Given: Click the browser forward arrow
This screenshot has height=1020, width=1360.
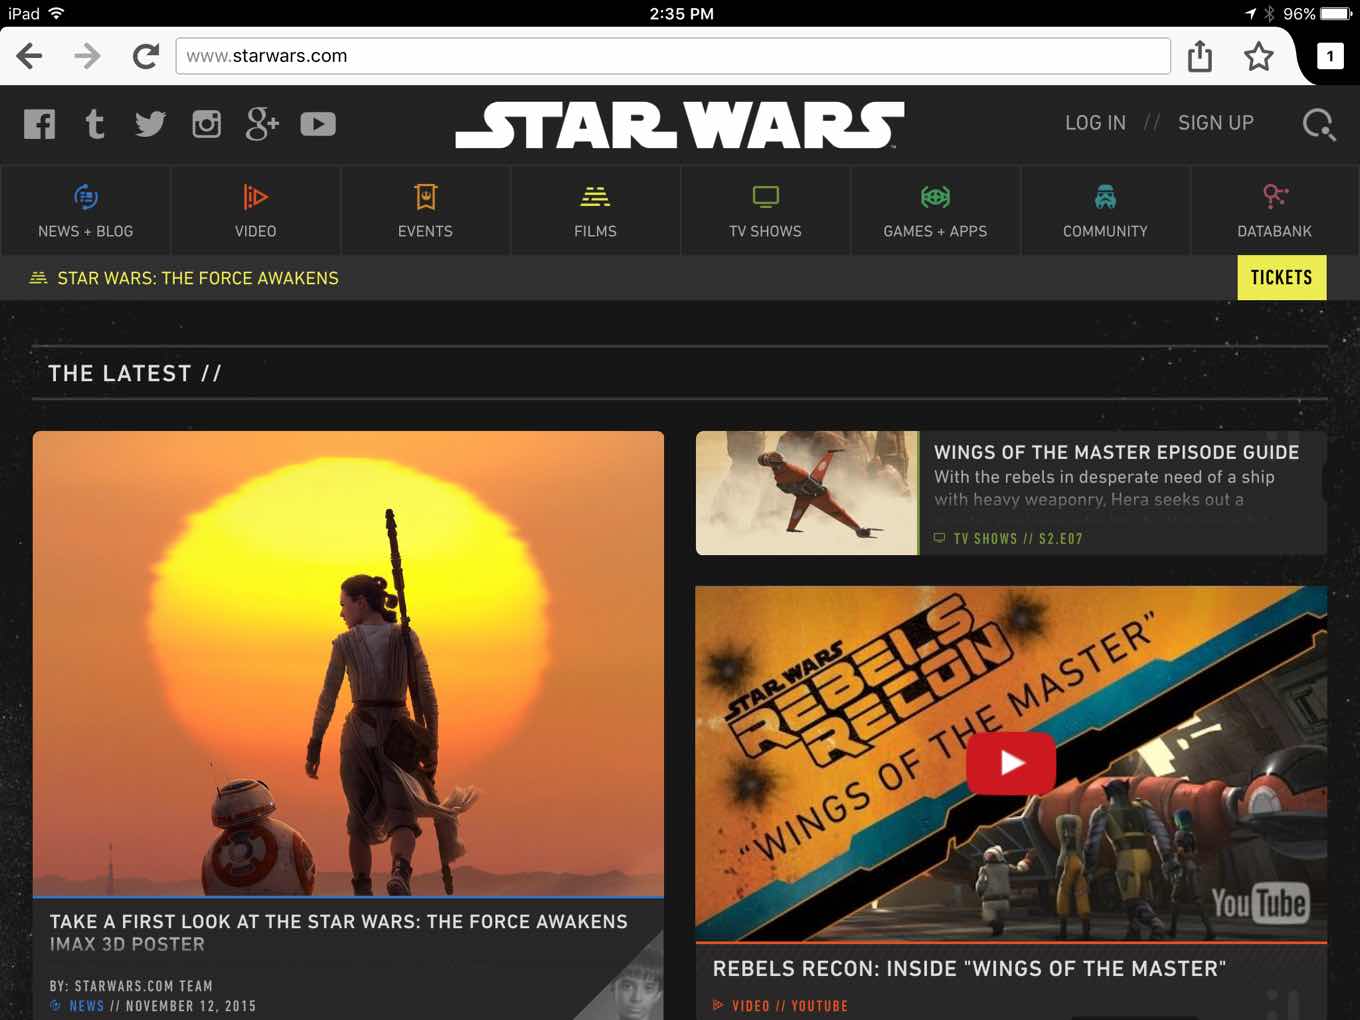Looking at the screenshot, I should pyautogui.click(x=87, y=56).
